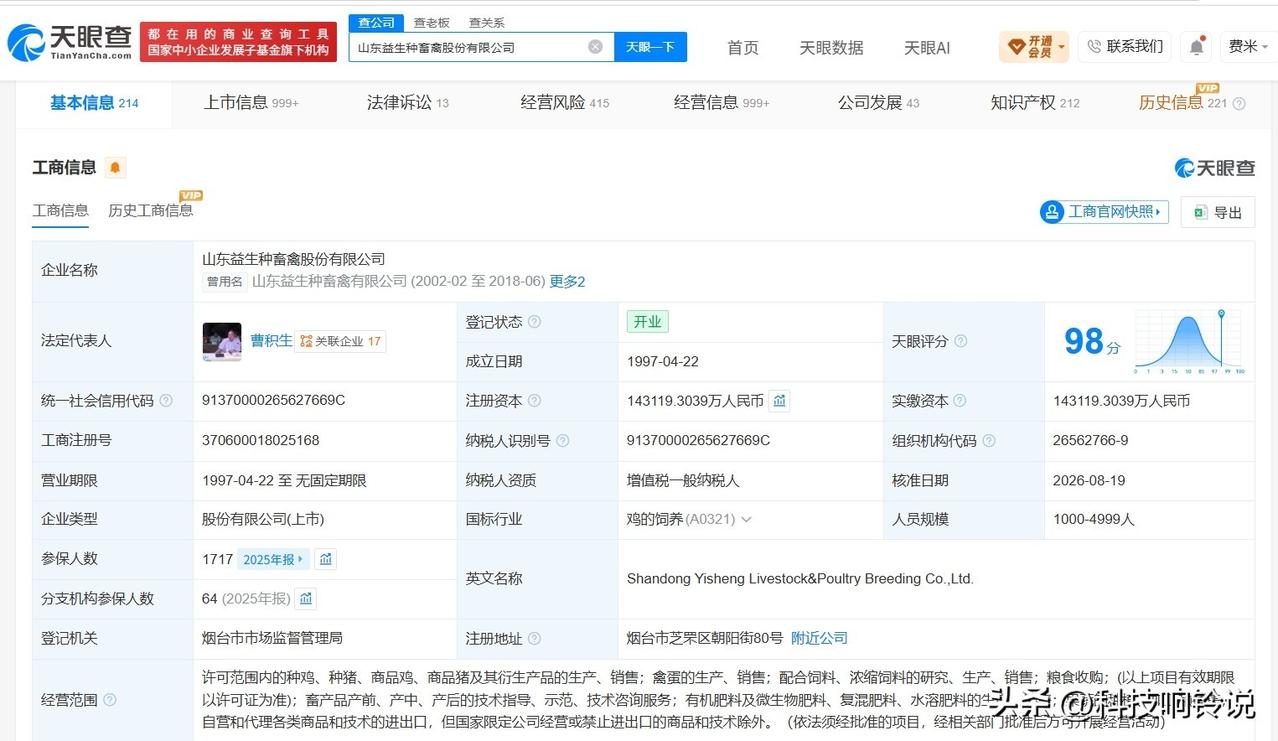Select 查老板 search mode tab

pos(431,22)
